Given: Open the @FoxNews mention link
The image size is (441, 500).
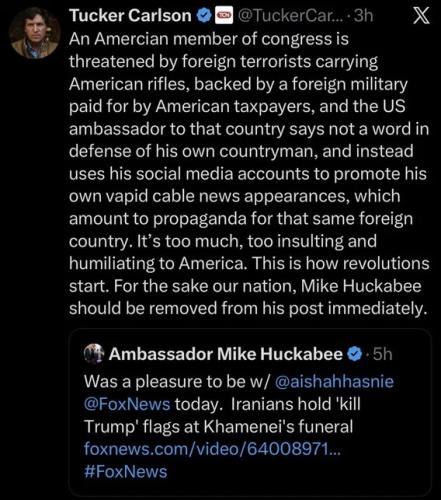Looking at the screenshot, I should (127, 404).
